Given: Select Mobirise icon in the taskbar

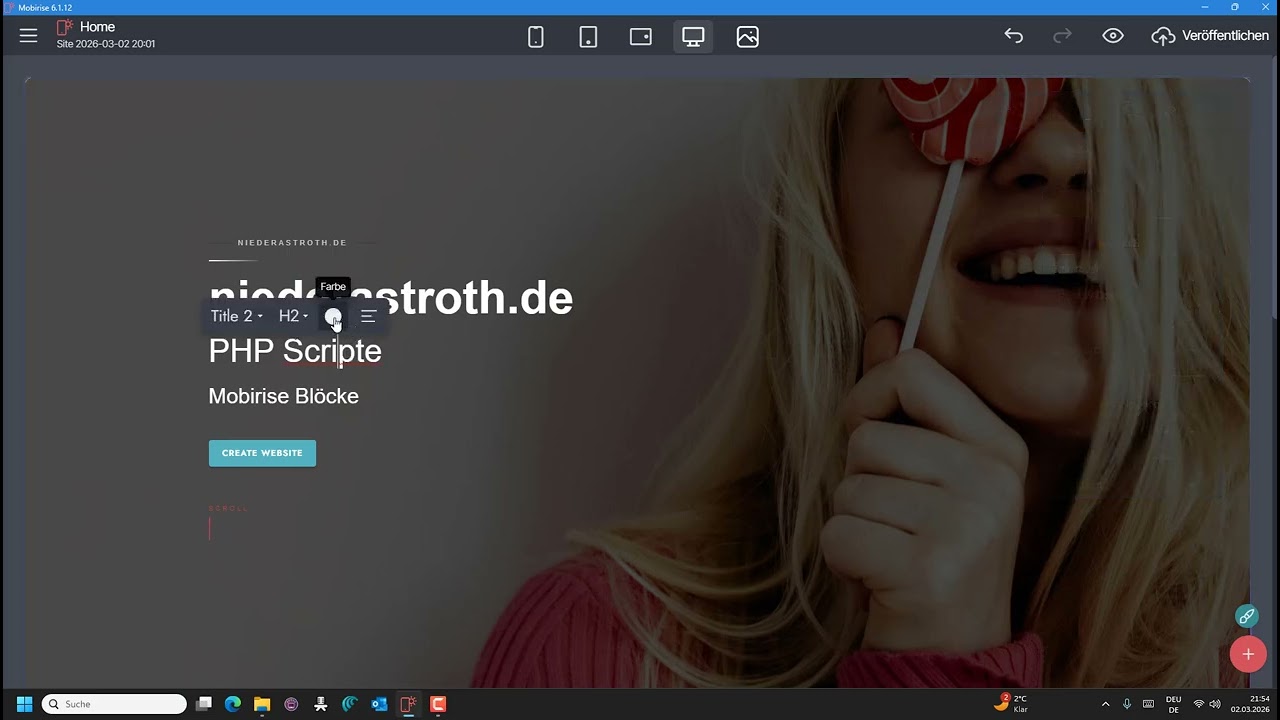Looking at the screenshot, I should point(408,704).
